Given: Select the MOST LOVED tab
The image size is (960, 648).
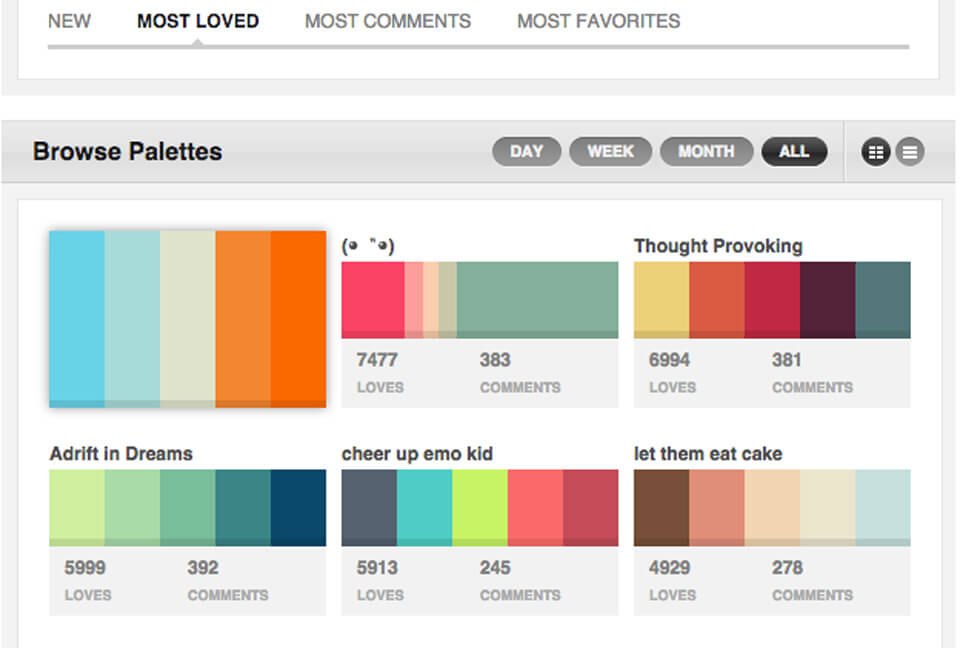Looking at the screenshot, I should tap(198, 21).
